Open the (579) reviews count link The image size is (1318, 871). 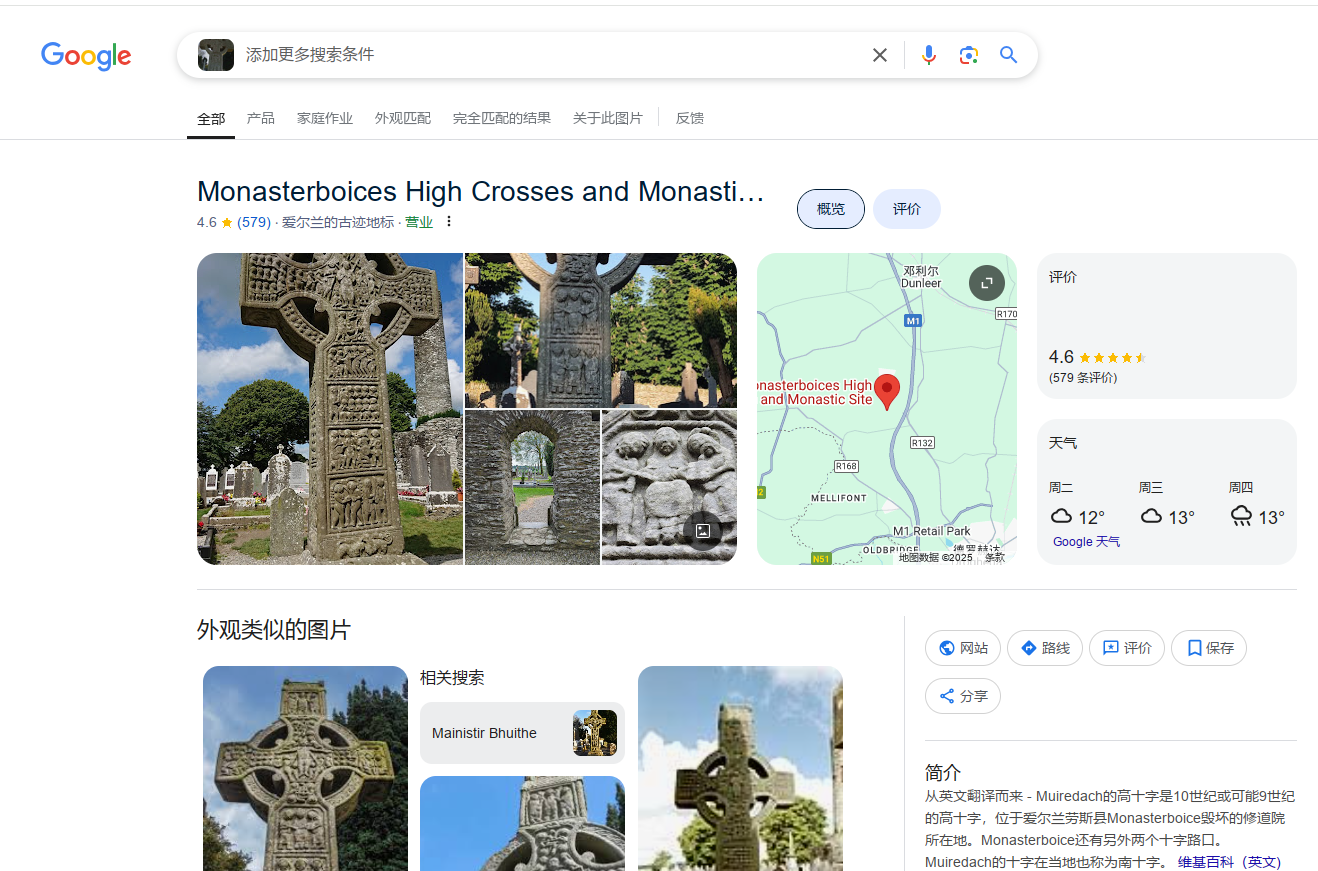click(x=254, y=222)
